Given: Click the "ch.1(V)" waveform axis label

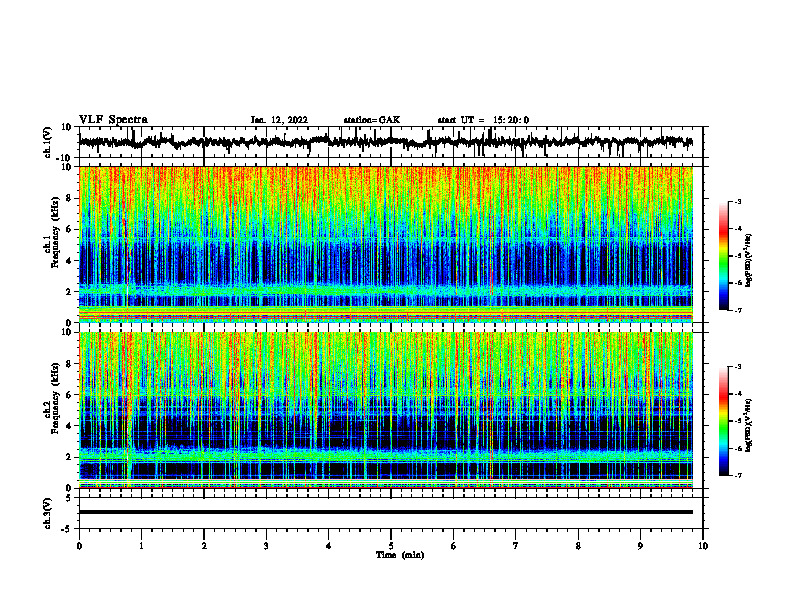Looking at the screenshot, I should tap(48, 142).
